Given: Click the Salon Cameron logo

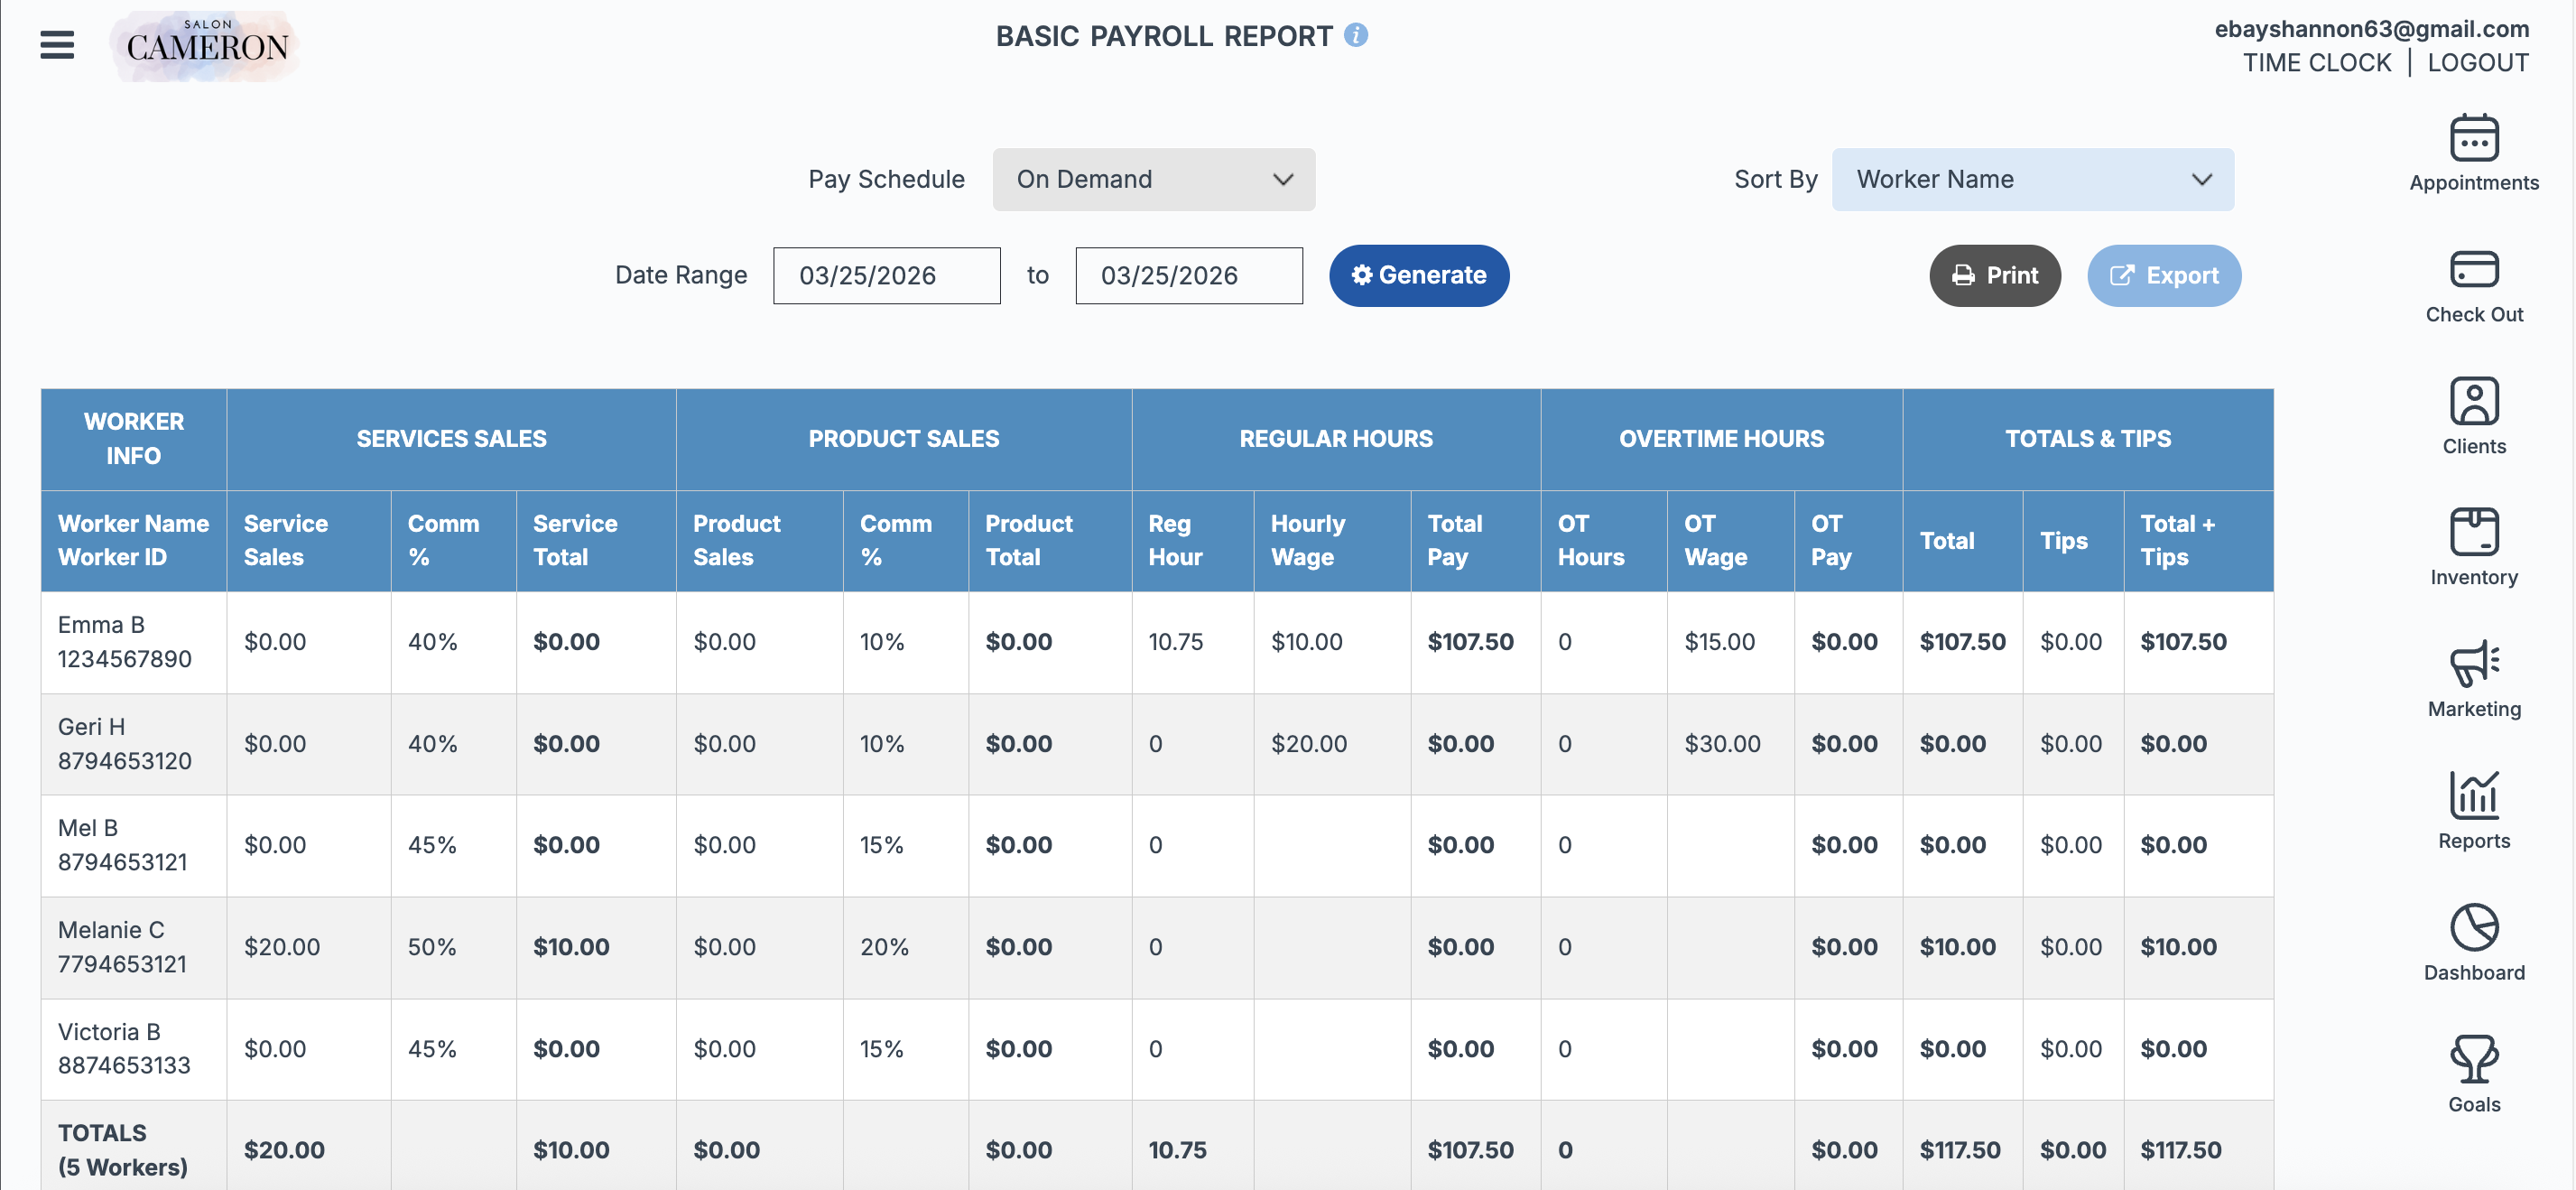Looking at the screenshot, I should [x=206, y=45].
